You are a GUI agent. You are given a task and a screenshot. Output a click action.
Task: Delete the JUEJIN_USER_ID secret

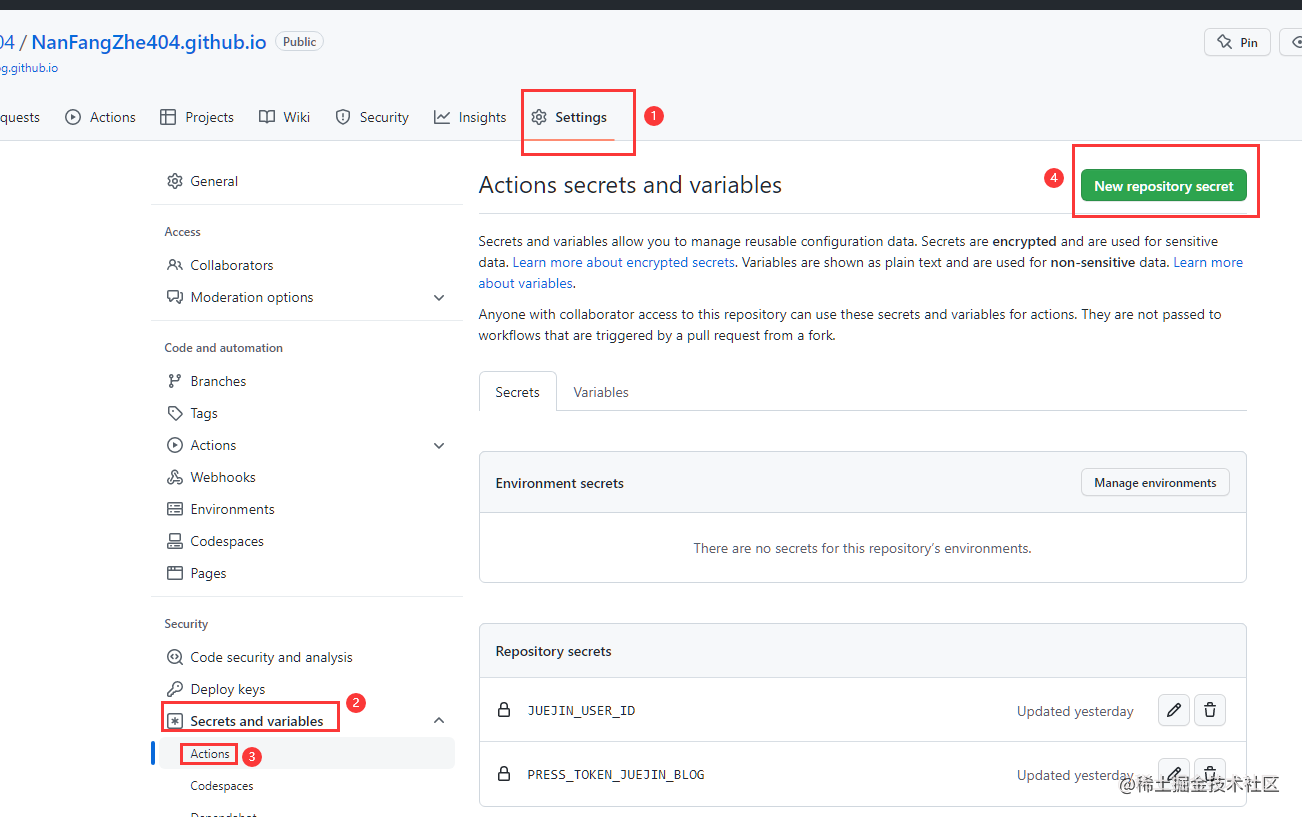pos(1210,710)
